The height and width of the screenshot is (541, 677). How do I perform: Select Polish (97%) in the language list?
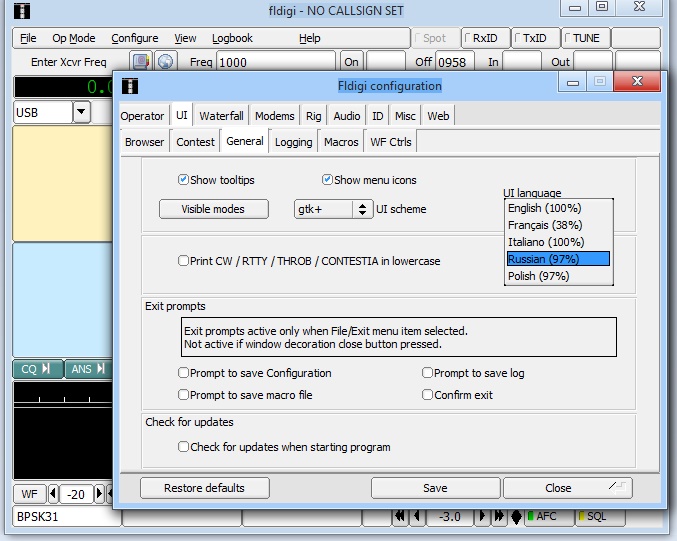coord(538,276)
